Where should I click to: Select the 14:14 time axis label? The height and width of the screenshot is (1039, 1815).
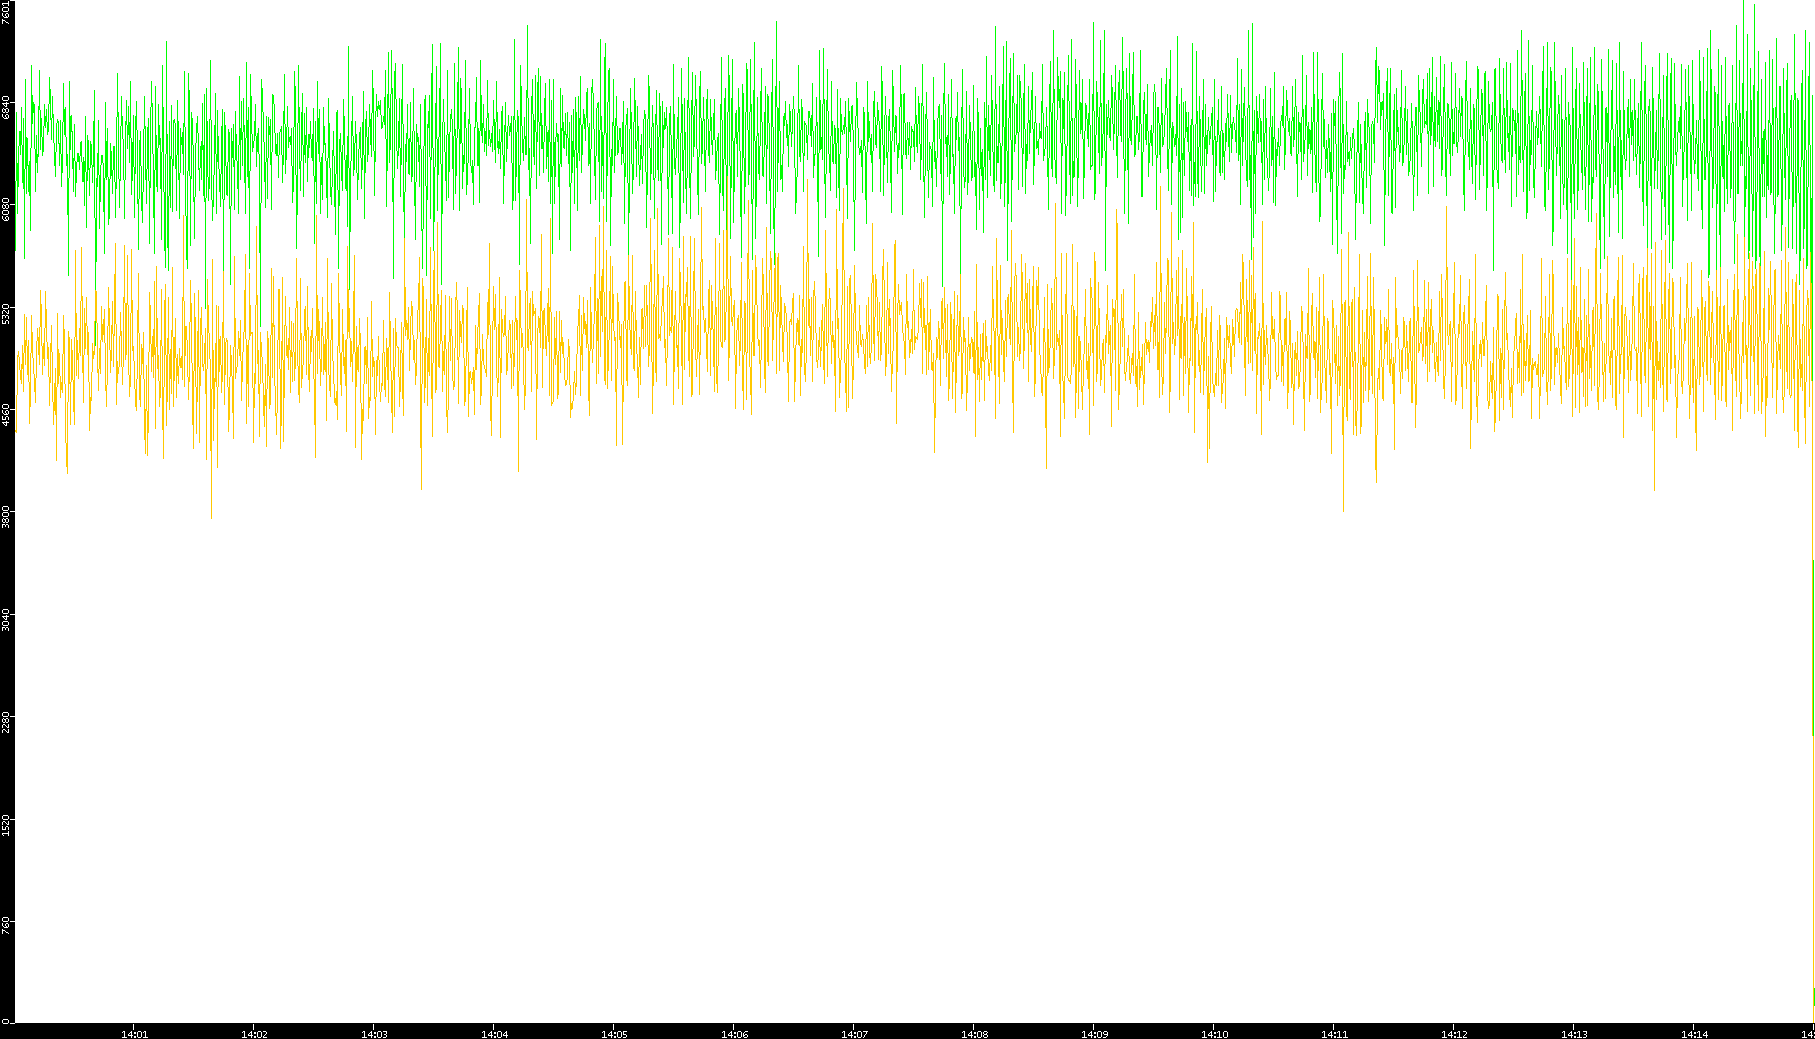pyautogui.click(x=1694, y=1034)
